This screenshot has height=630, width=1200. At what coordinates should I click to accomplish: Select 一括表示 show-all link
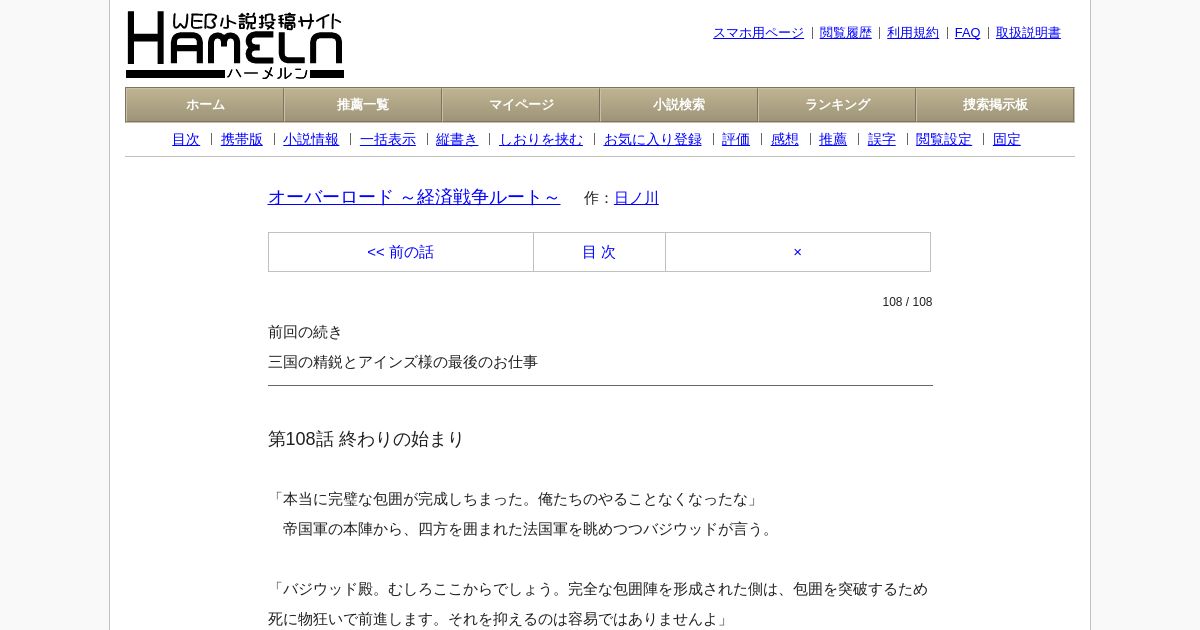(x=388, y=140)
